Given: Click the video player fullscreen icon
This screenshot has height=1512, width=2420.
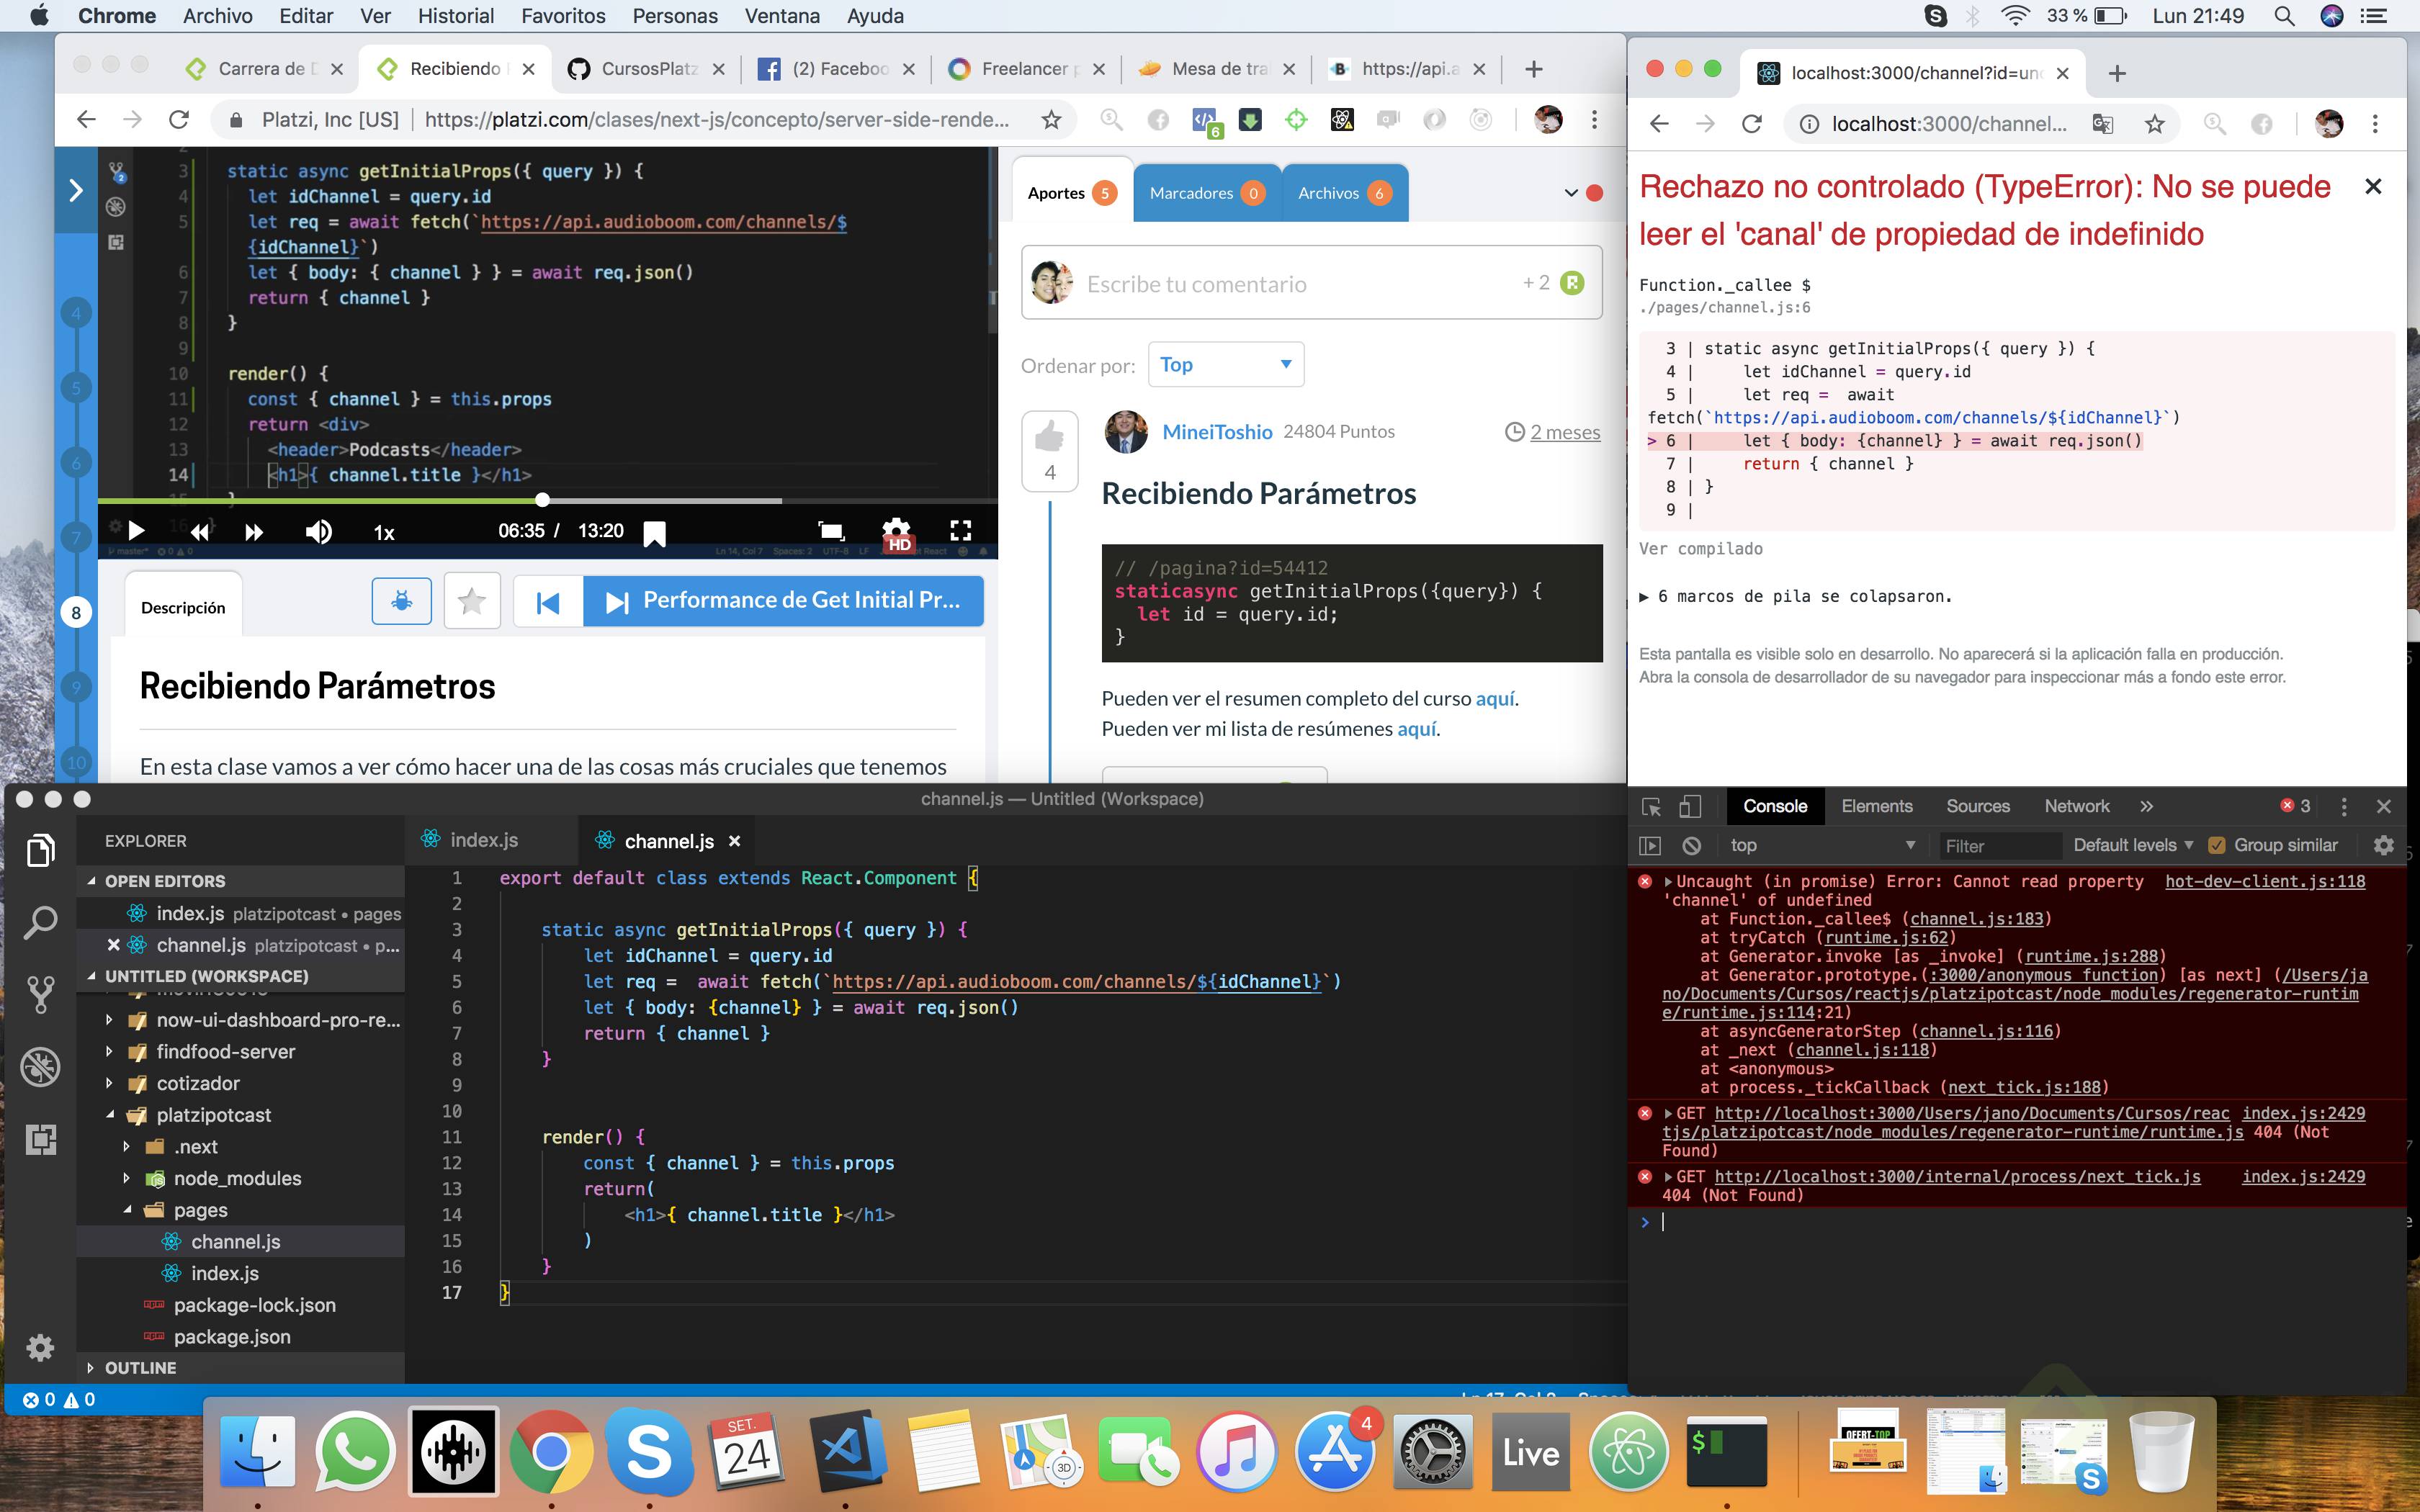Looking at the screenshot, I should 960,531.
